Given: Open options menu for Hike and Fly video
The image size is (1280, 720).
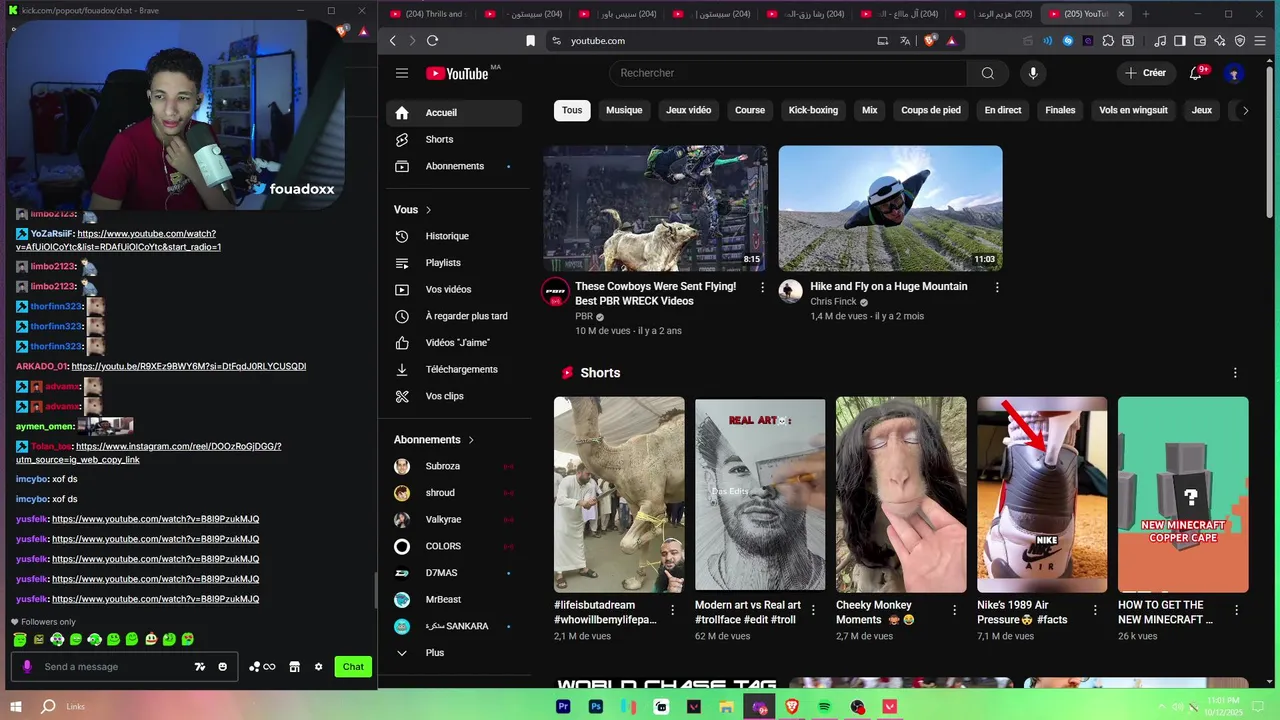Looking at the screenshot, I should (x=997, y=287).
